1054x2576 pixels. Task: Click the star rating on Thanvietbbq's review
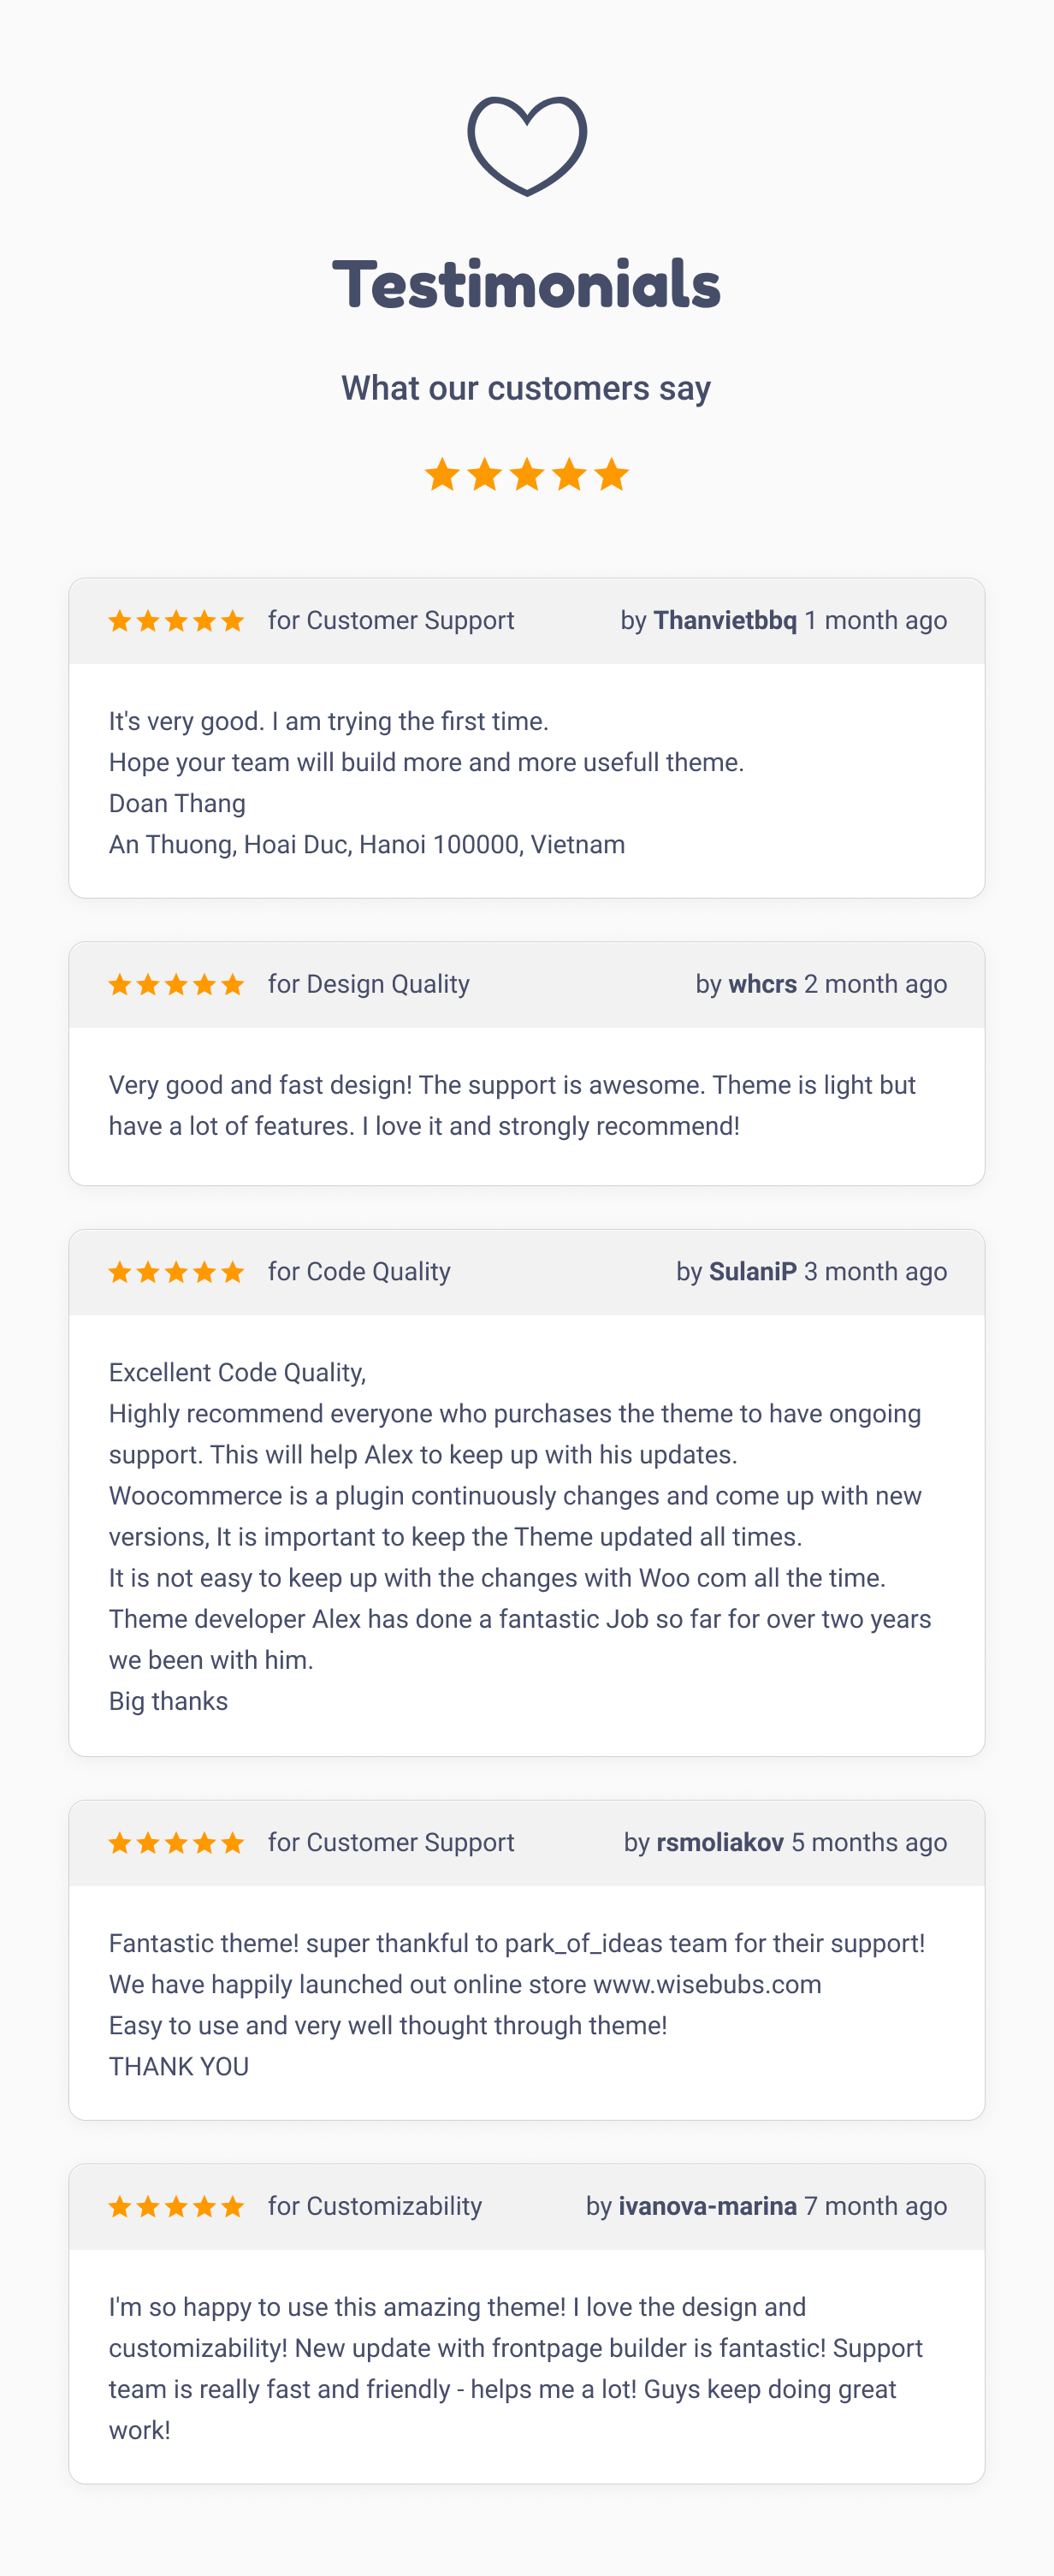(176, 621)
